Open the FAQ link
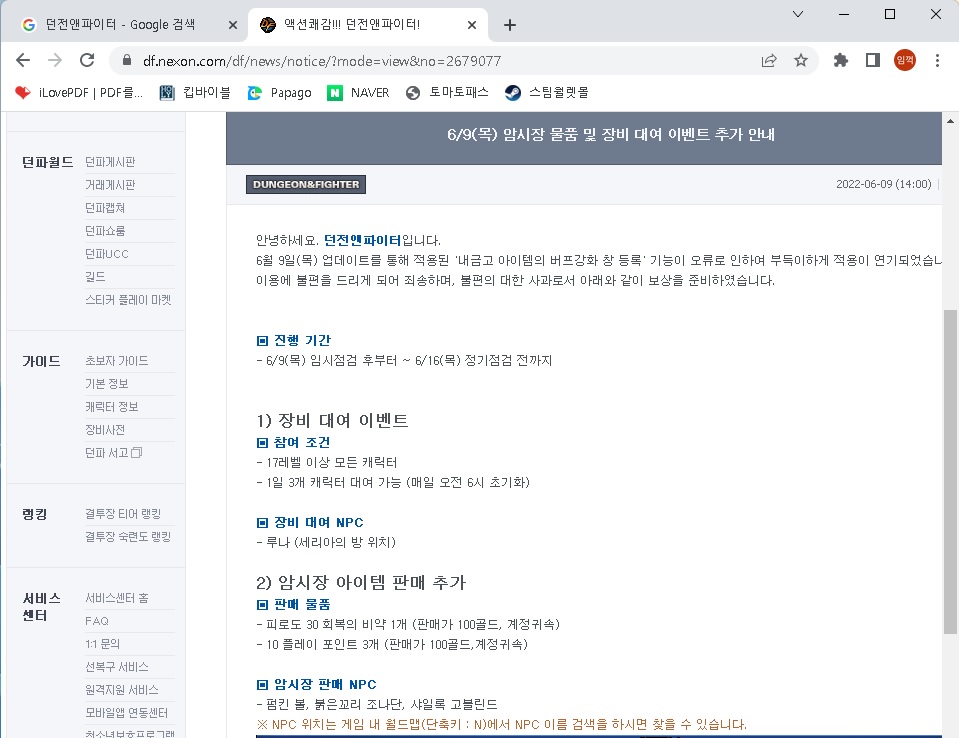This screenshot has width=959, height=738. coord(97,621)
